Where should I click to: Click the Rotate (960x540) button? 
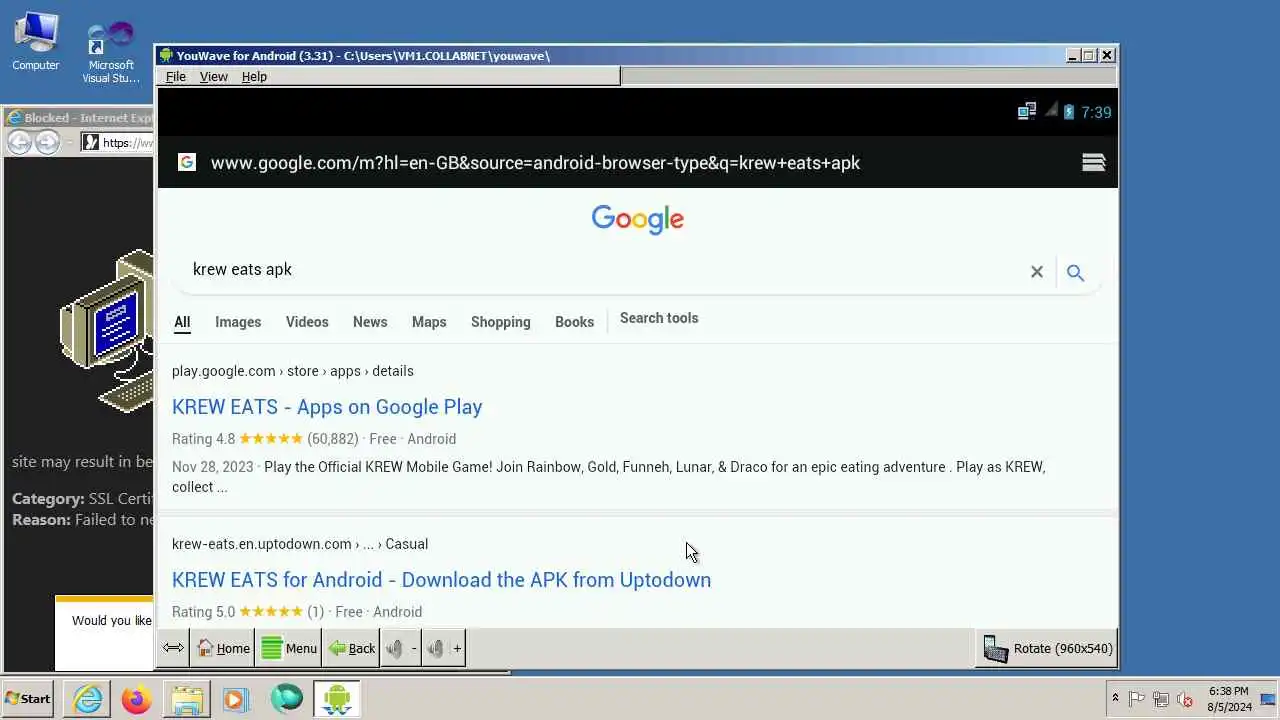1047,648
